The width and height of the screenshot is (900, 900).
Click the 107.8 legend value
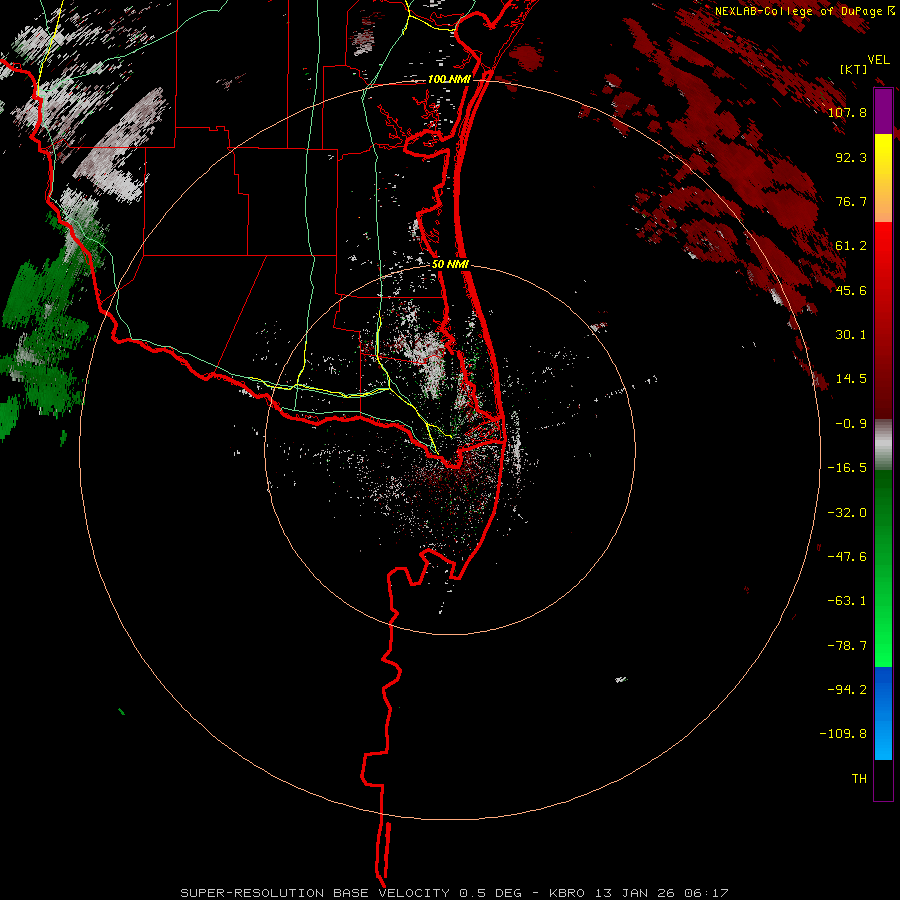click(847, 112)
